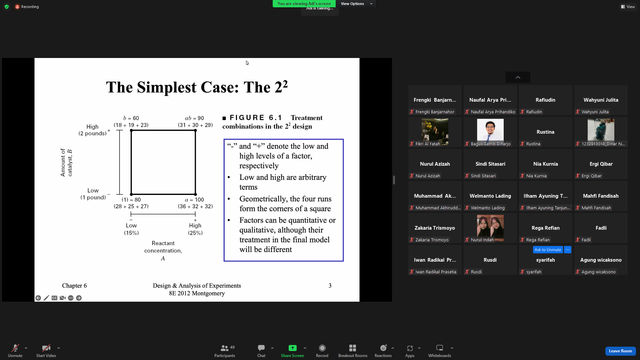
Task: Select Welmanto Lading's participant tile
Action: pos(490,196)
